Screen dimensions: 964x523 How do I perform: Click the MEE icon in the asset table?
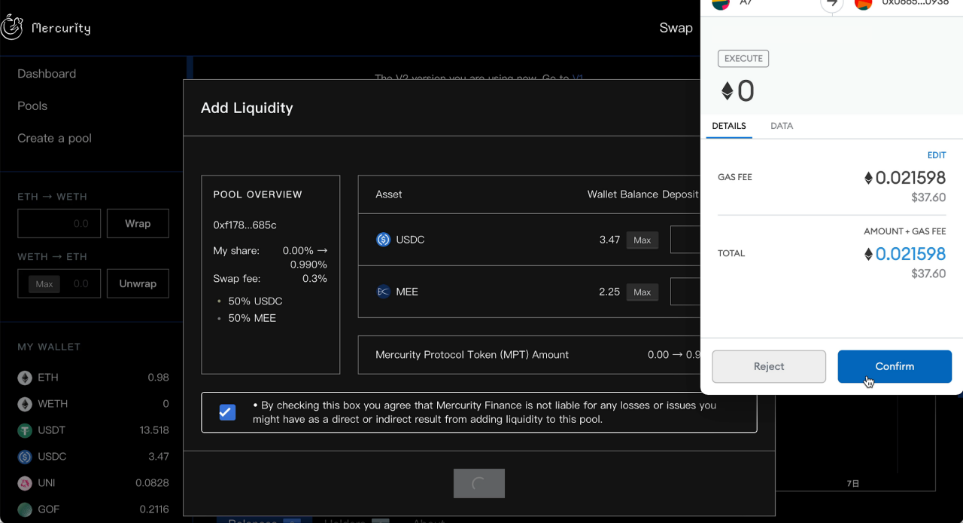tap(383, 292)
